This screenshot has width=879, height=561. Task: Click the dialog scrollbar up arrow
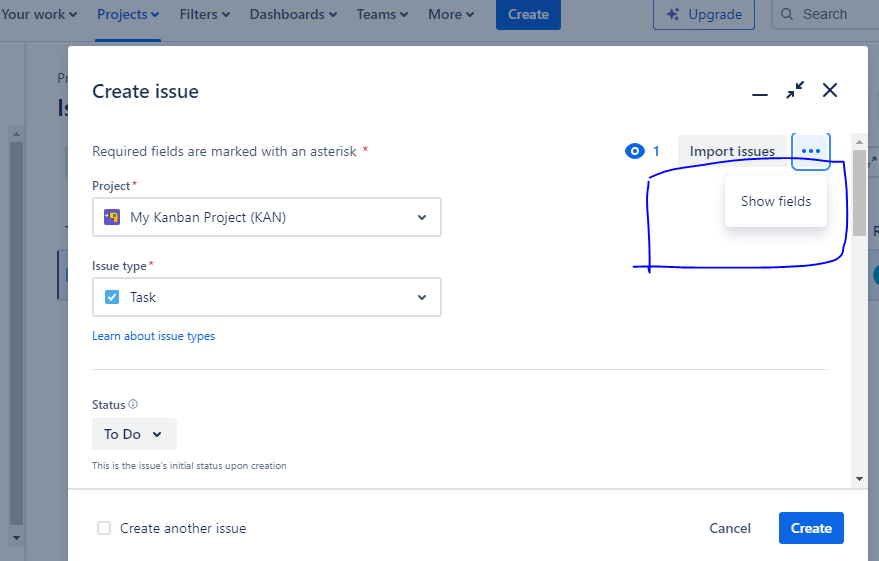[x=859, y=141]
